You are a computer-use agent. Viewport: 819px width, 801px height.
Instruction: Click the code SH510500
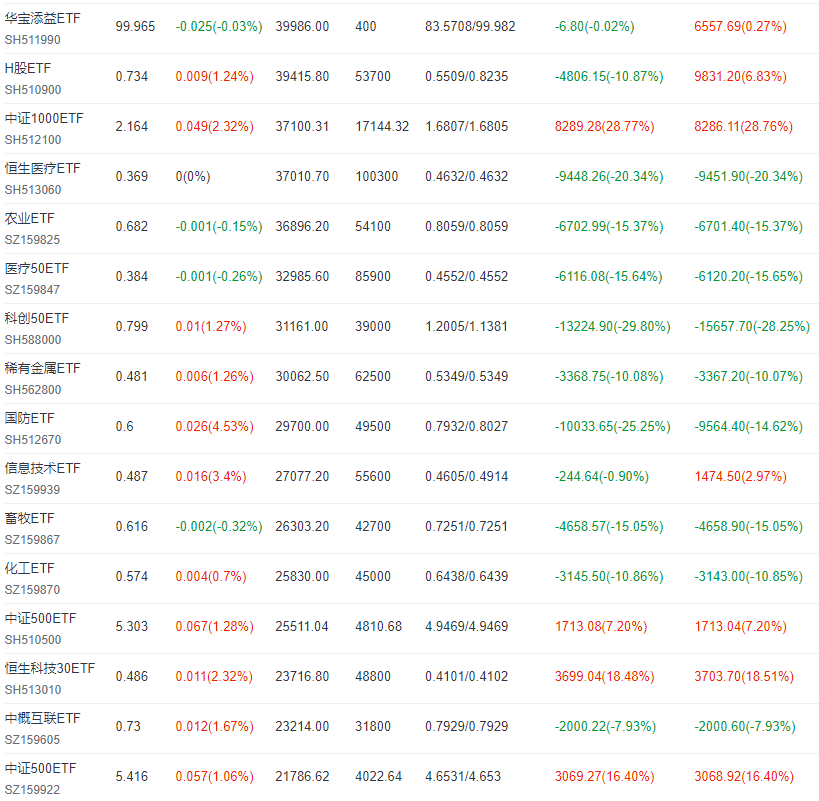(x=33, y=640)
